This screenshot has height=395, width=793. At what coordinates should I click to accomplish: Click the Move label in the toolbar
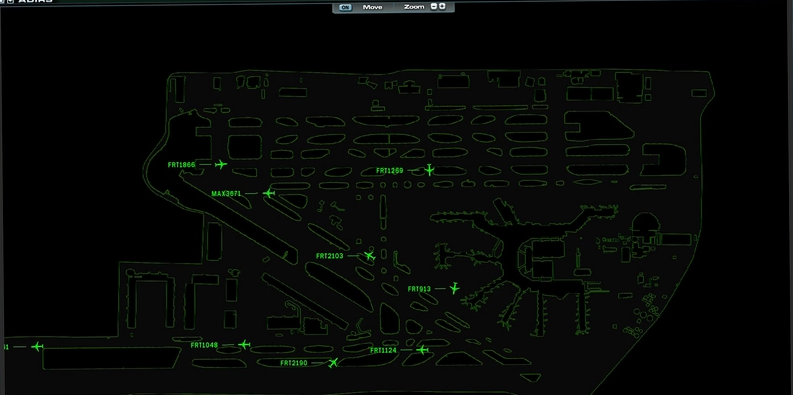pos(372,7)
